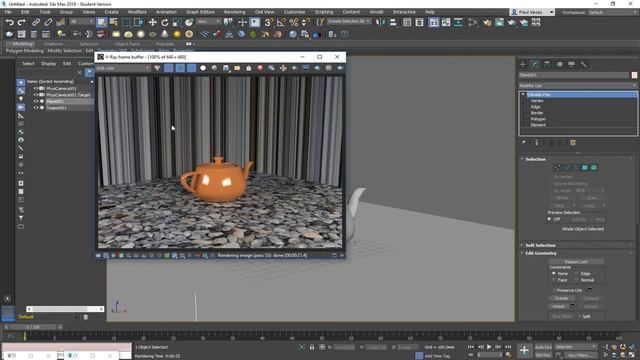The height and width of the screenshot is (360, 640).
Task: Enable Vertex sub-object selection icon
Action: click(557, 168)
